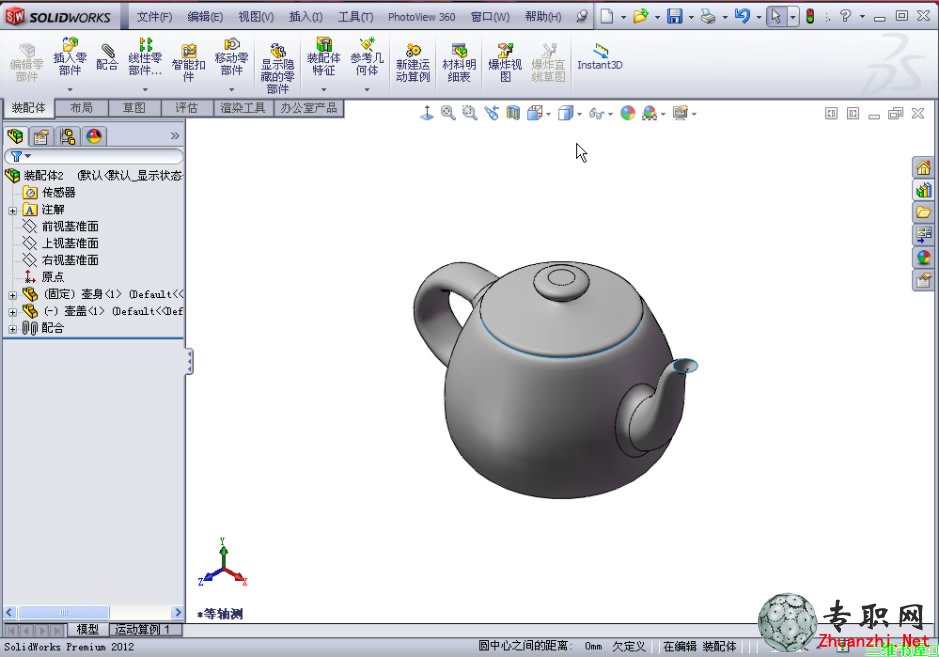The width and height of the screenshot is (939, 657).
Task: Open dropdown arrow under 线性零部件
Action: [x=145, y=89]
